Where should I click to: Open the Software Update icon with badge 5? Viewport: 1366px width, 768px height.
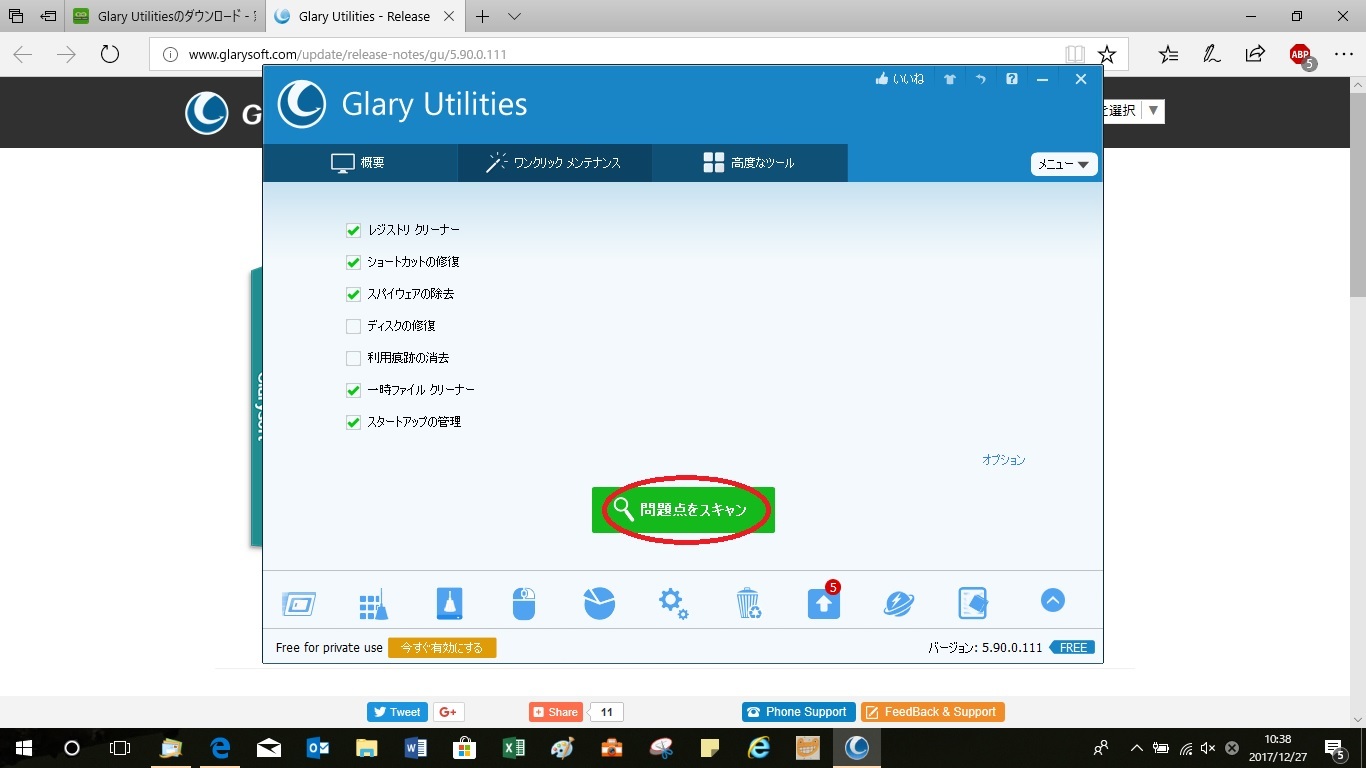pos(824,602)
